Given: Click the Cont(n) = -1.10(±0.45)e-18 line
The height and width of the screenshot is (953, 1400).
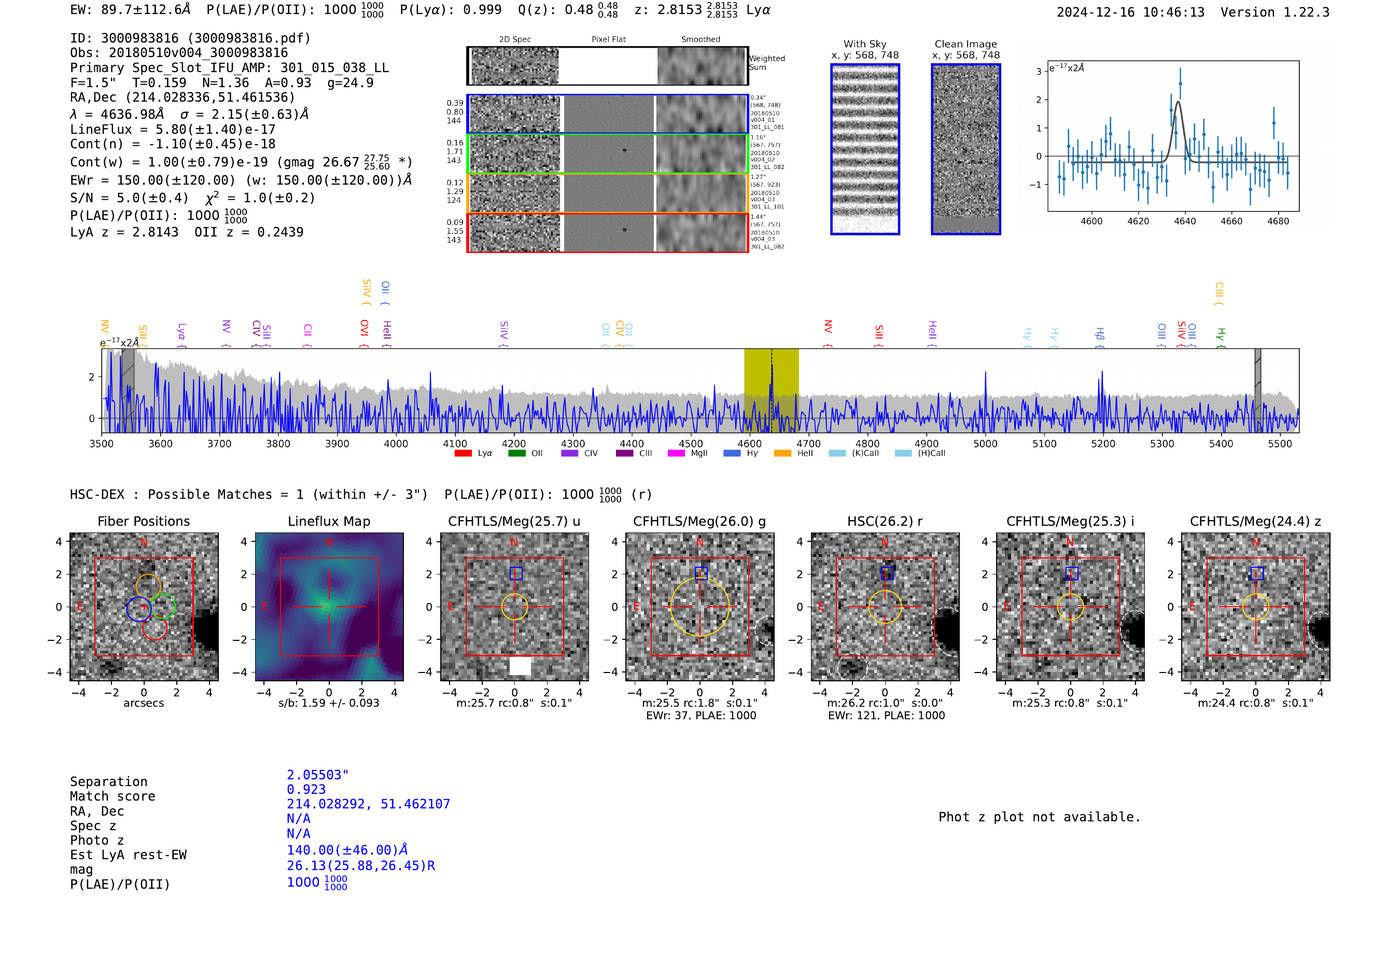Looking at the screenshot, I should click(x=173, y=144).
